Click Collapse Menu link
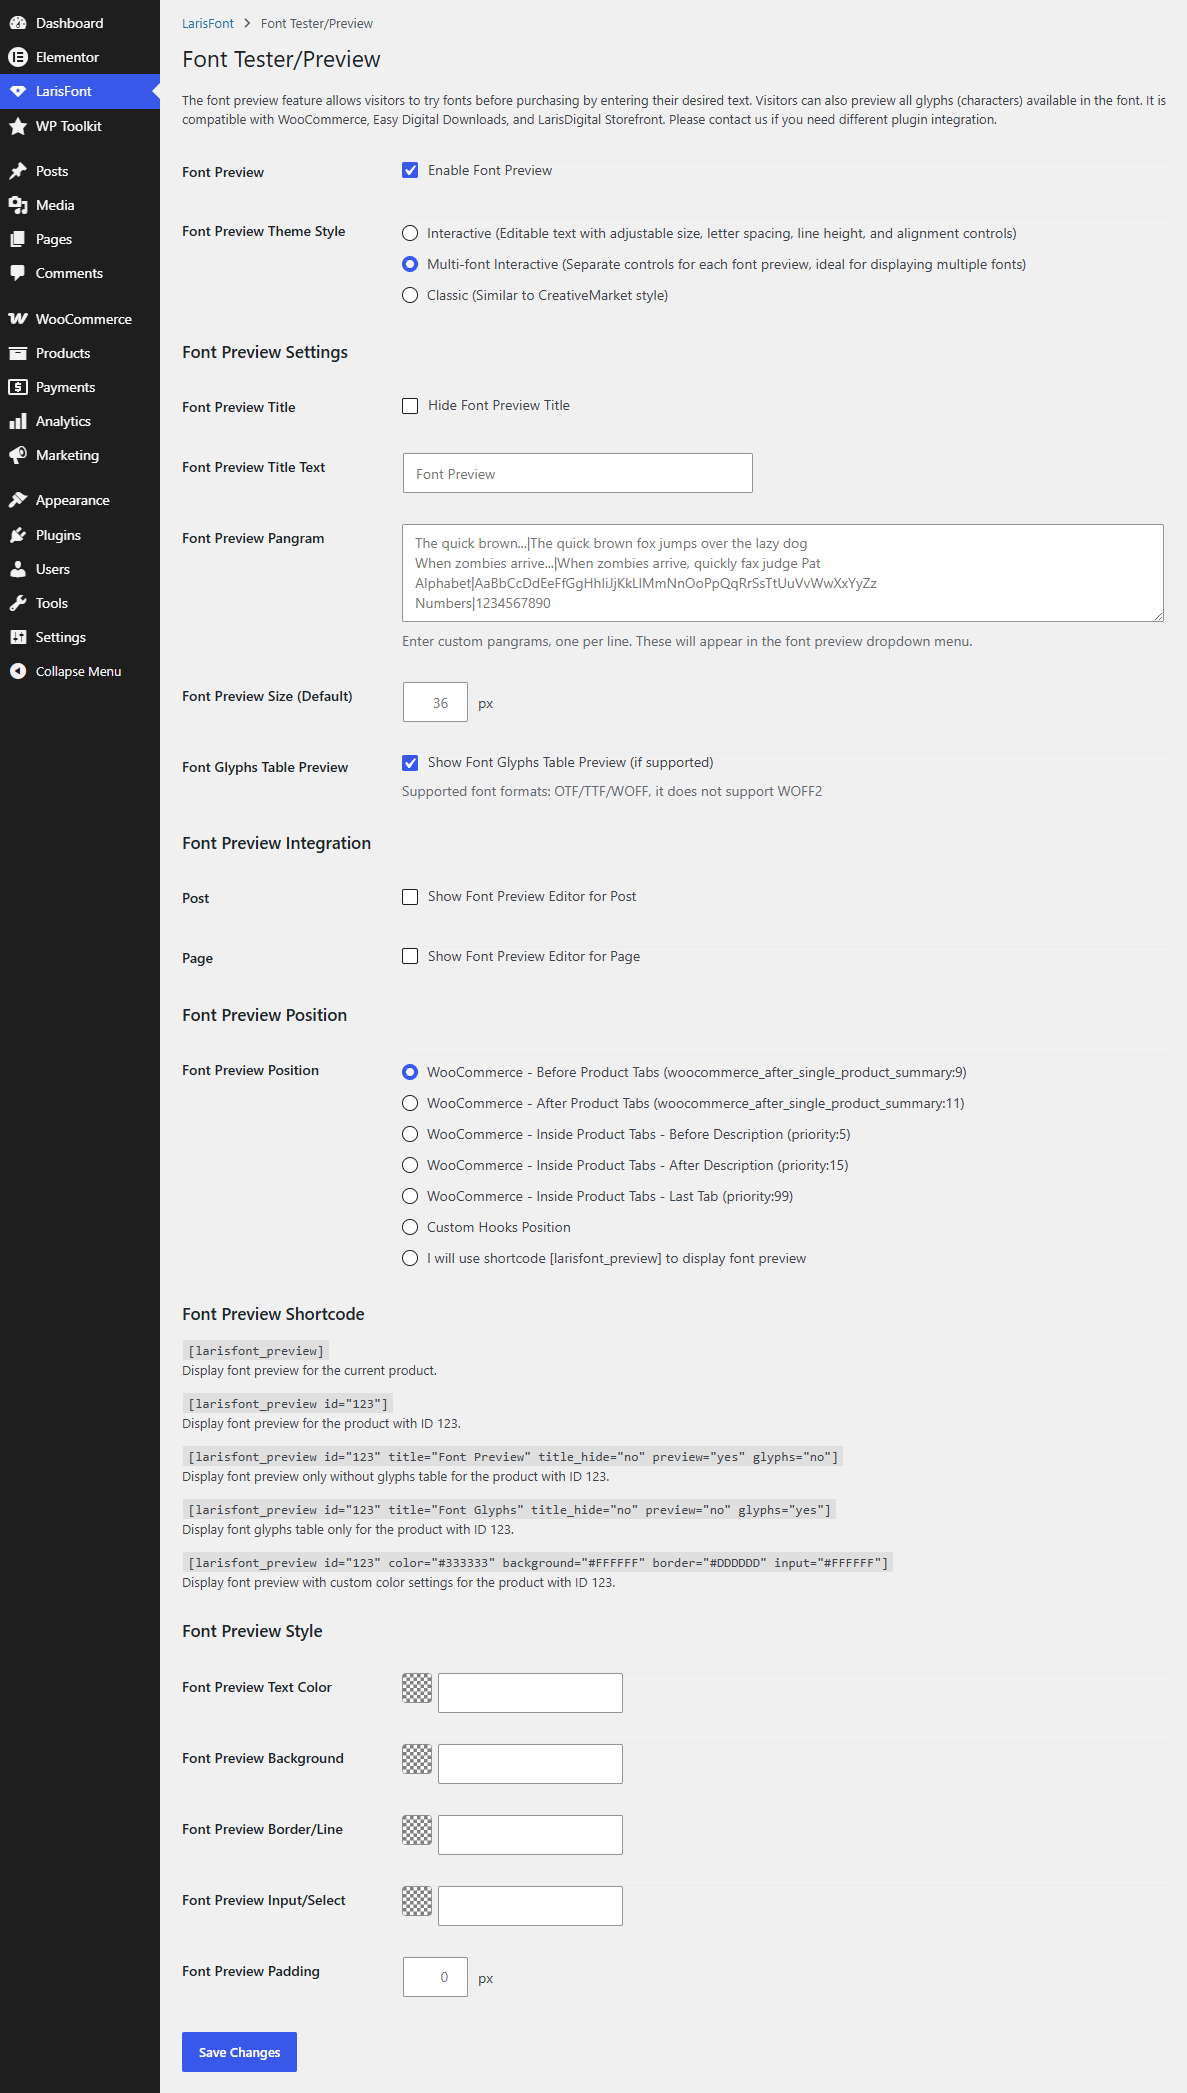The image size is (1187, 2093). click(78, 671)
